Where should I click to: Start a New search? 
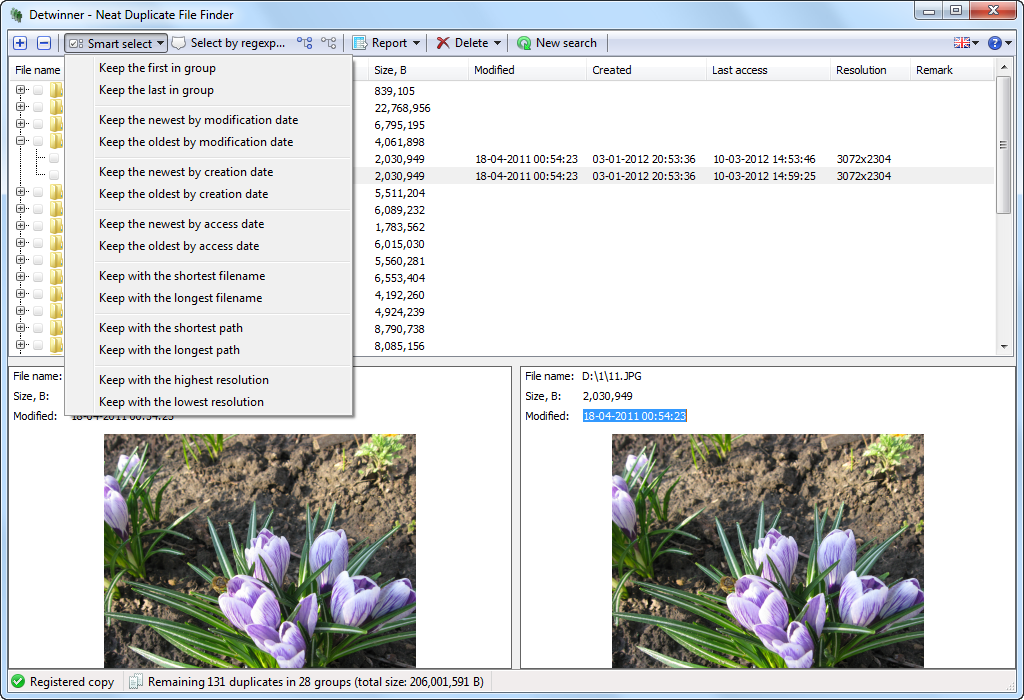click(x=557, y=43)
